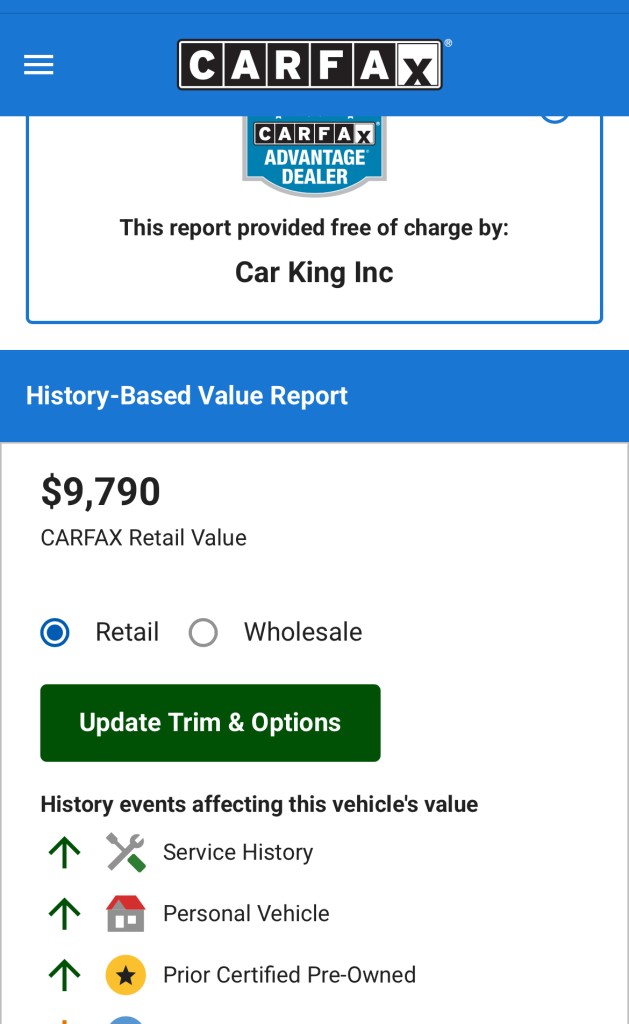The height and width of the screenshot is (1024, 629).
Task: Tap the Car King Inc dealer name
Action: pyautogui.click(x=314, y=272)
